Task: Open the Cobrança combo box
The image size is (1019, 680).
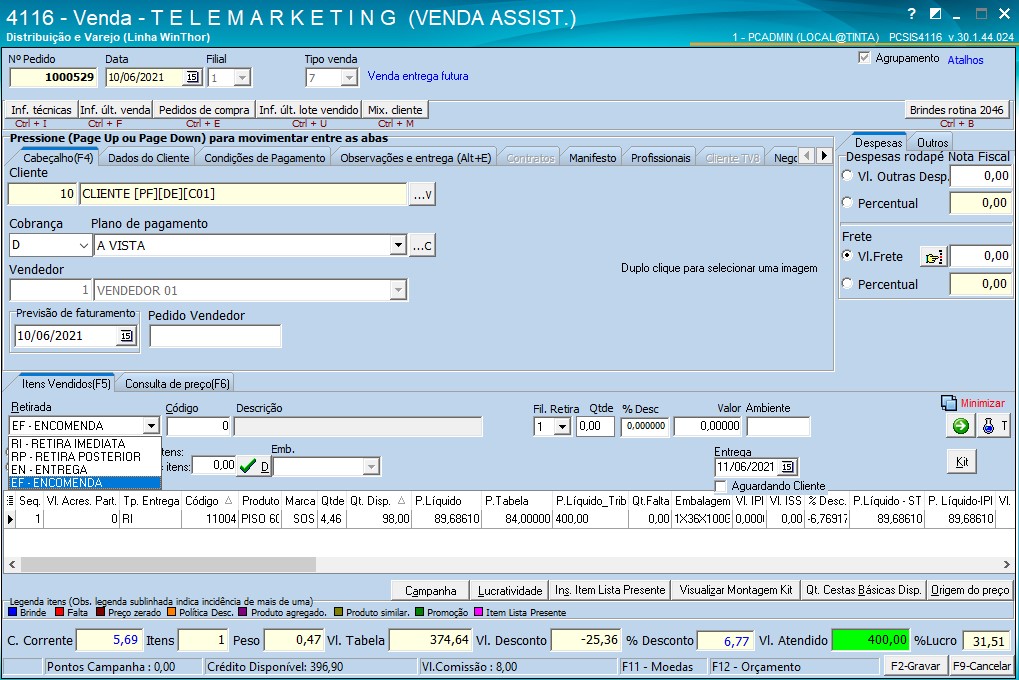Action: click(83, 245)
